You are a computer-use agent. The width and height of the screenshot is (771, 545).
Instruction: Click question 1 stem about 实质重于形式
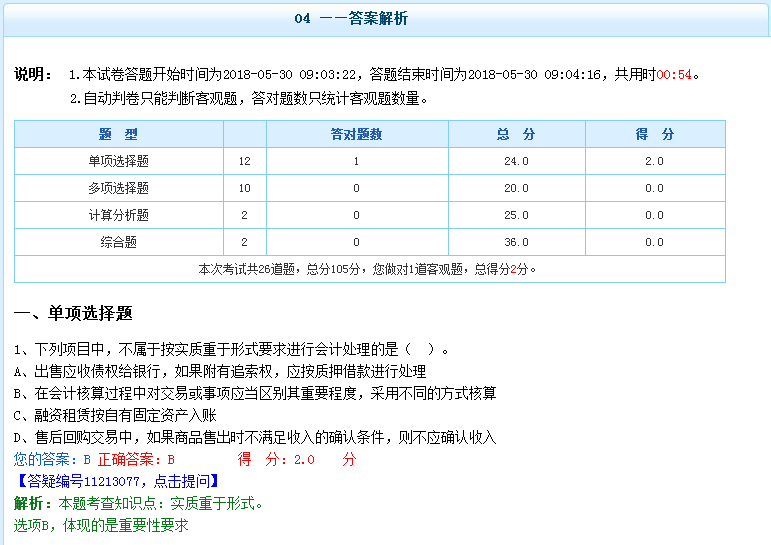231,349
